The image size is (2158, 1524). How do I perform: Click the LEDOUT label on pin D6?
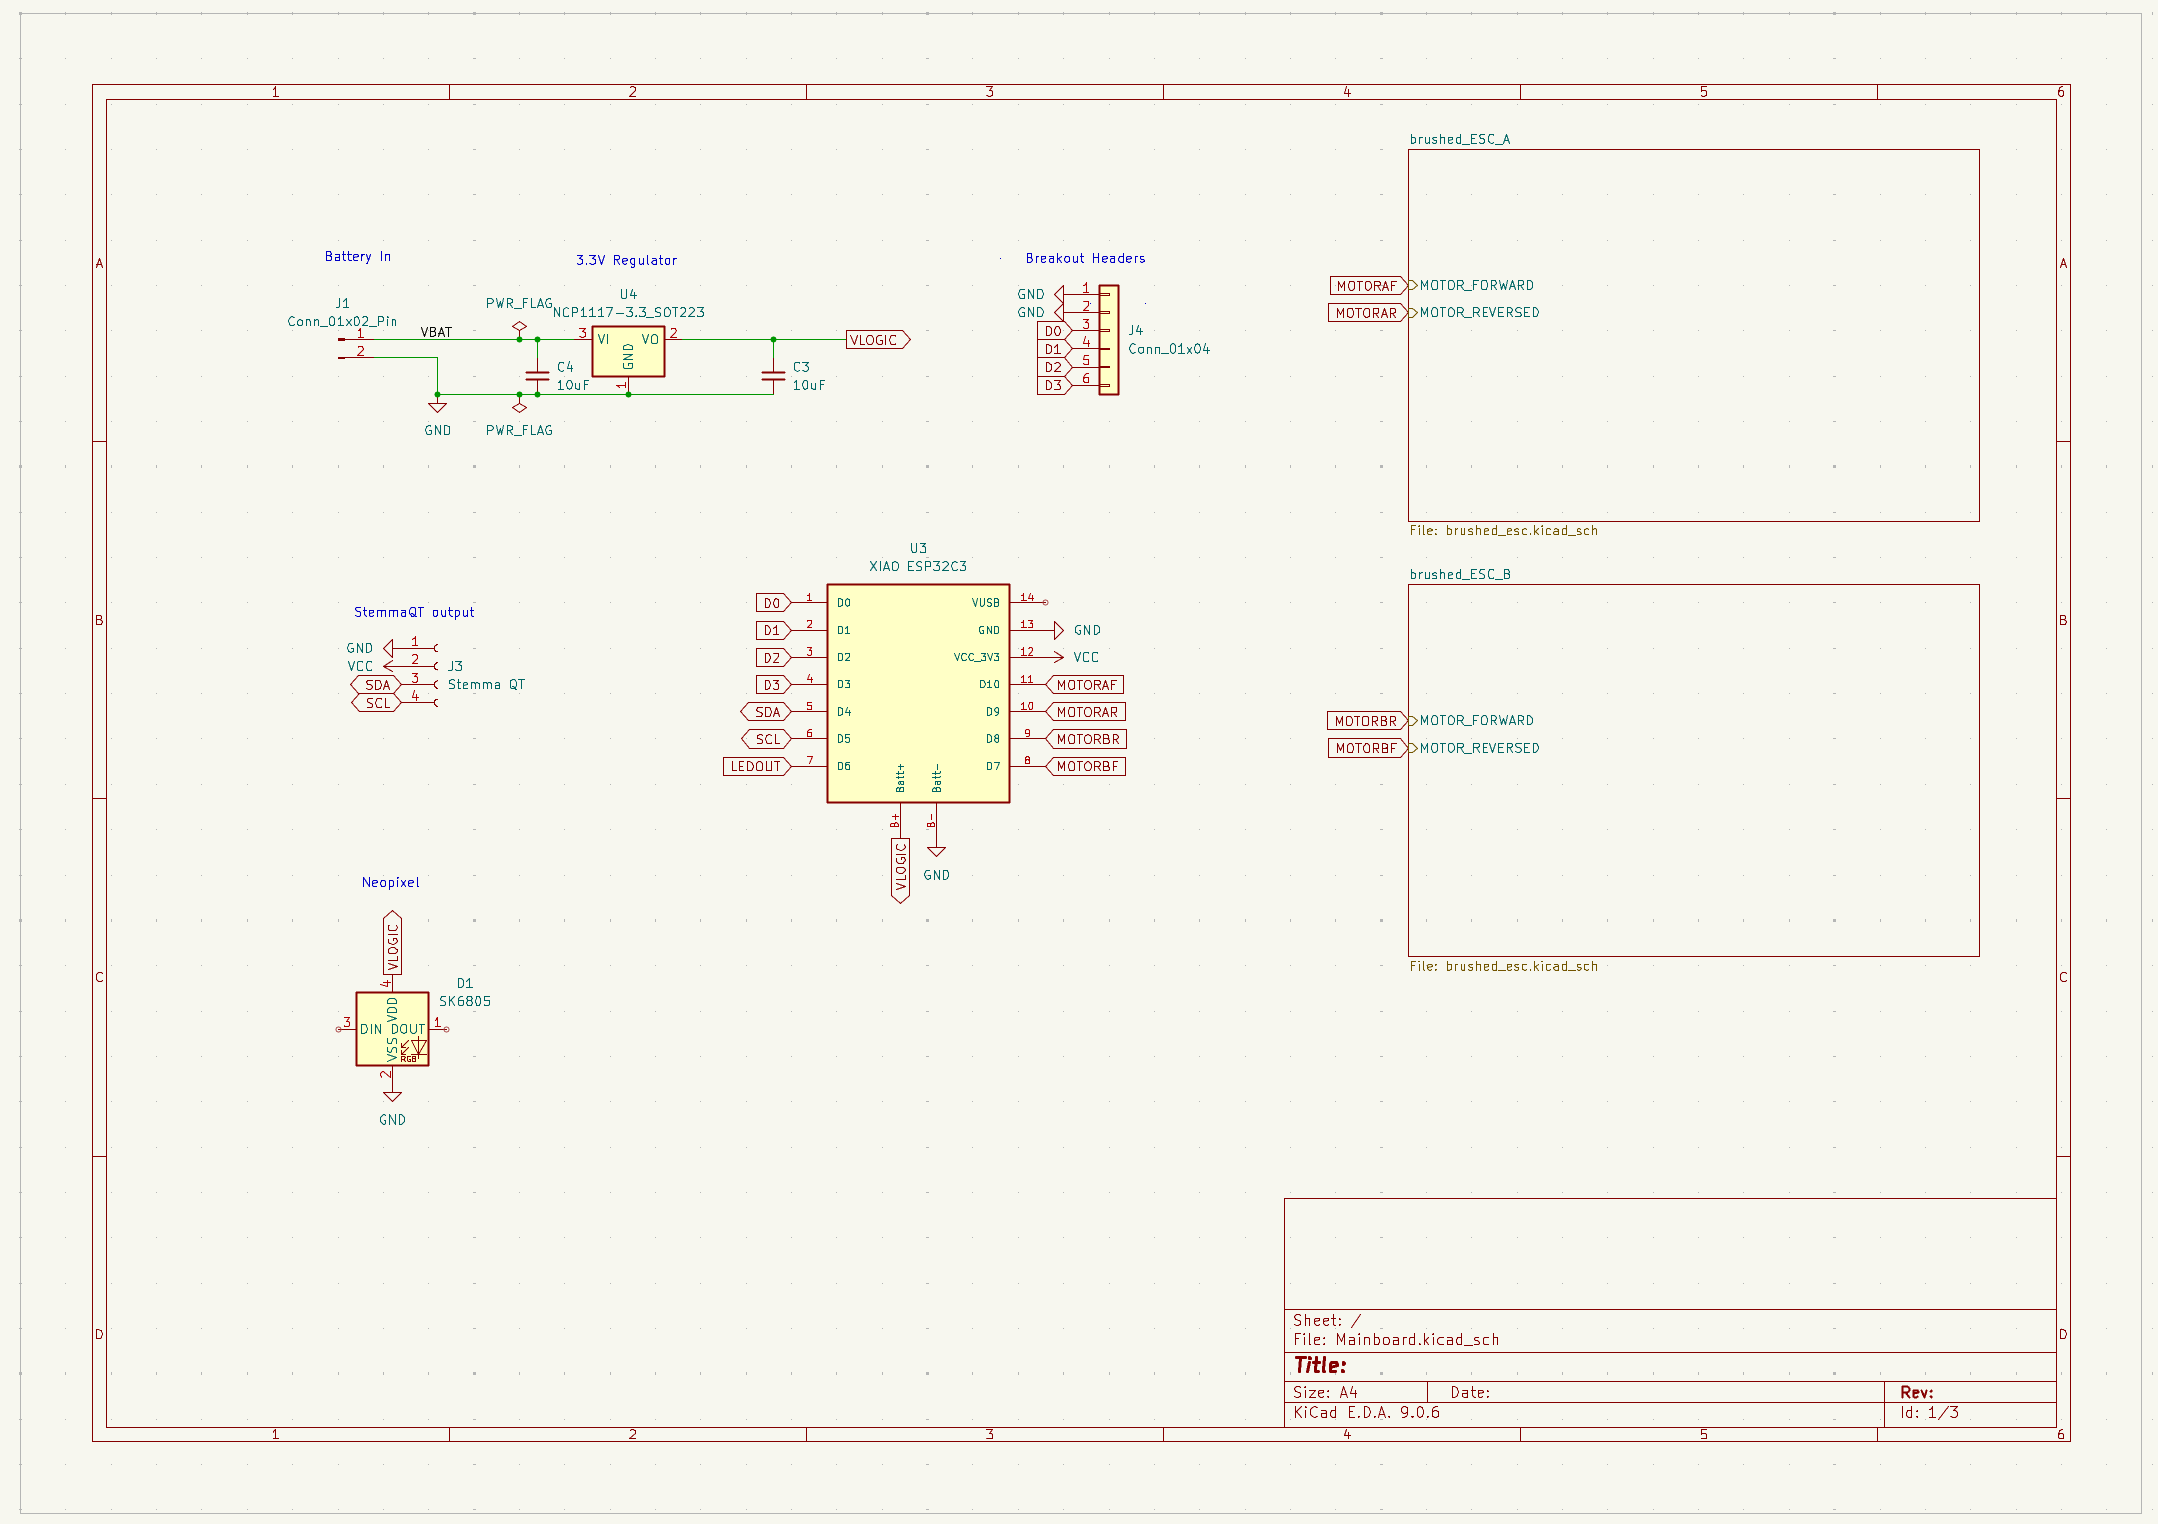[x=756, y=767]
